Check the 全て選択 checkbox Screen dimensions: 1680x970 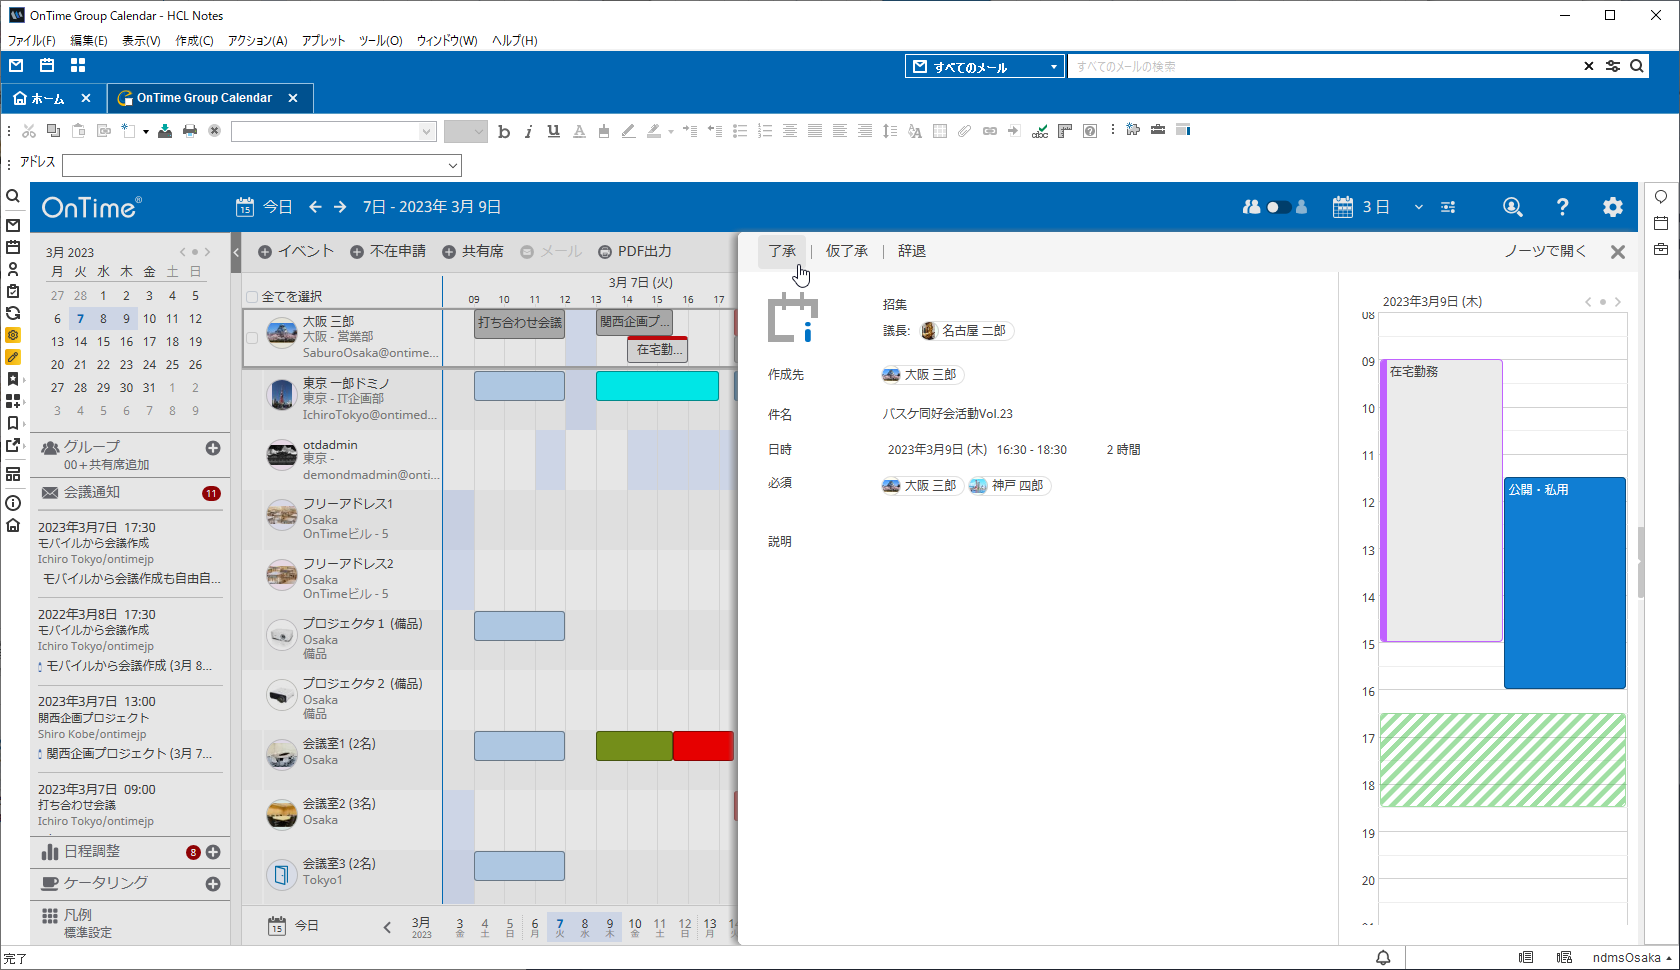point(252,297)
